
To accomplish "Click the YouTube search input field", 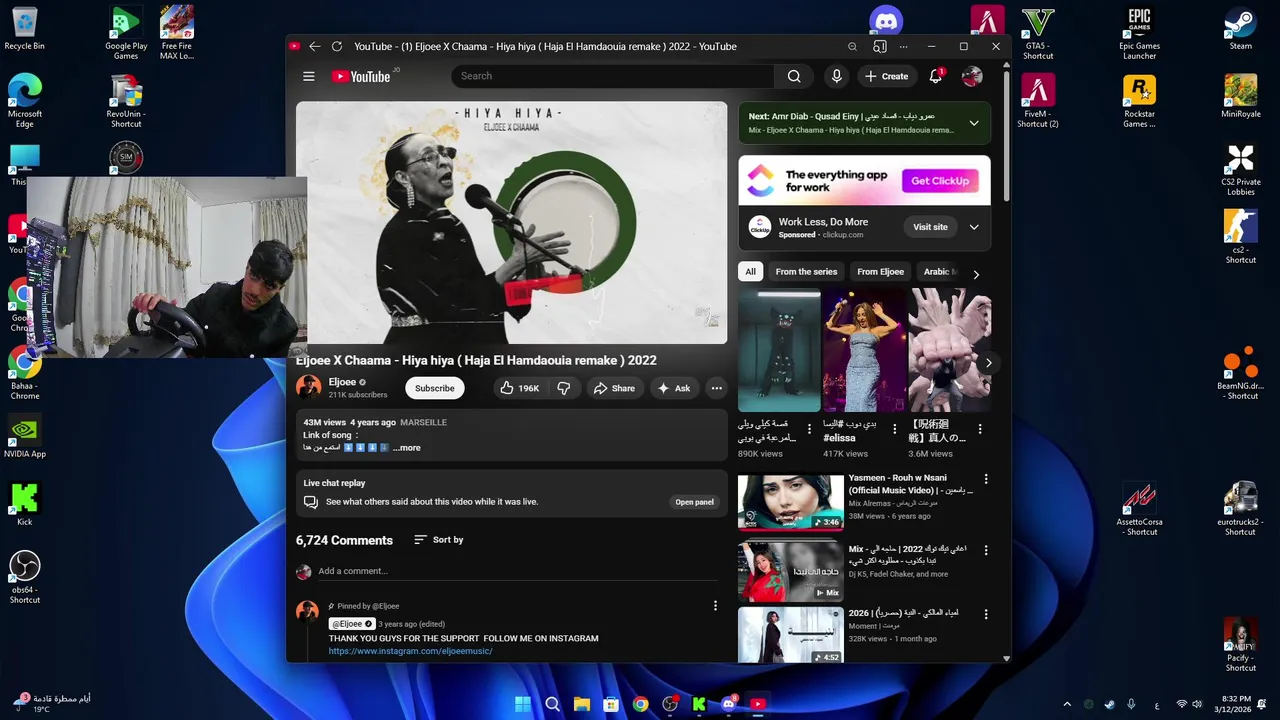I will click(x=612, y=76).
